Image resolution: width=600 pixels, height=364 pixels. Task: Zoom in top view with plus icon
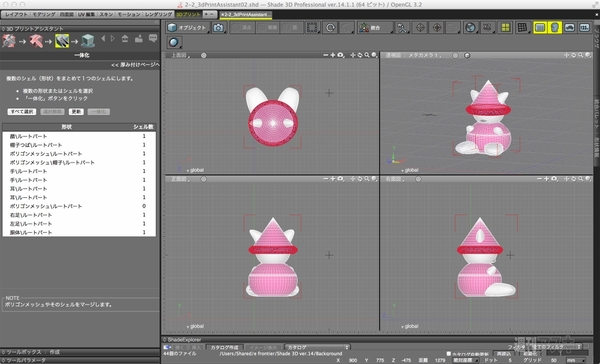[x=333, y=55]
